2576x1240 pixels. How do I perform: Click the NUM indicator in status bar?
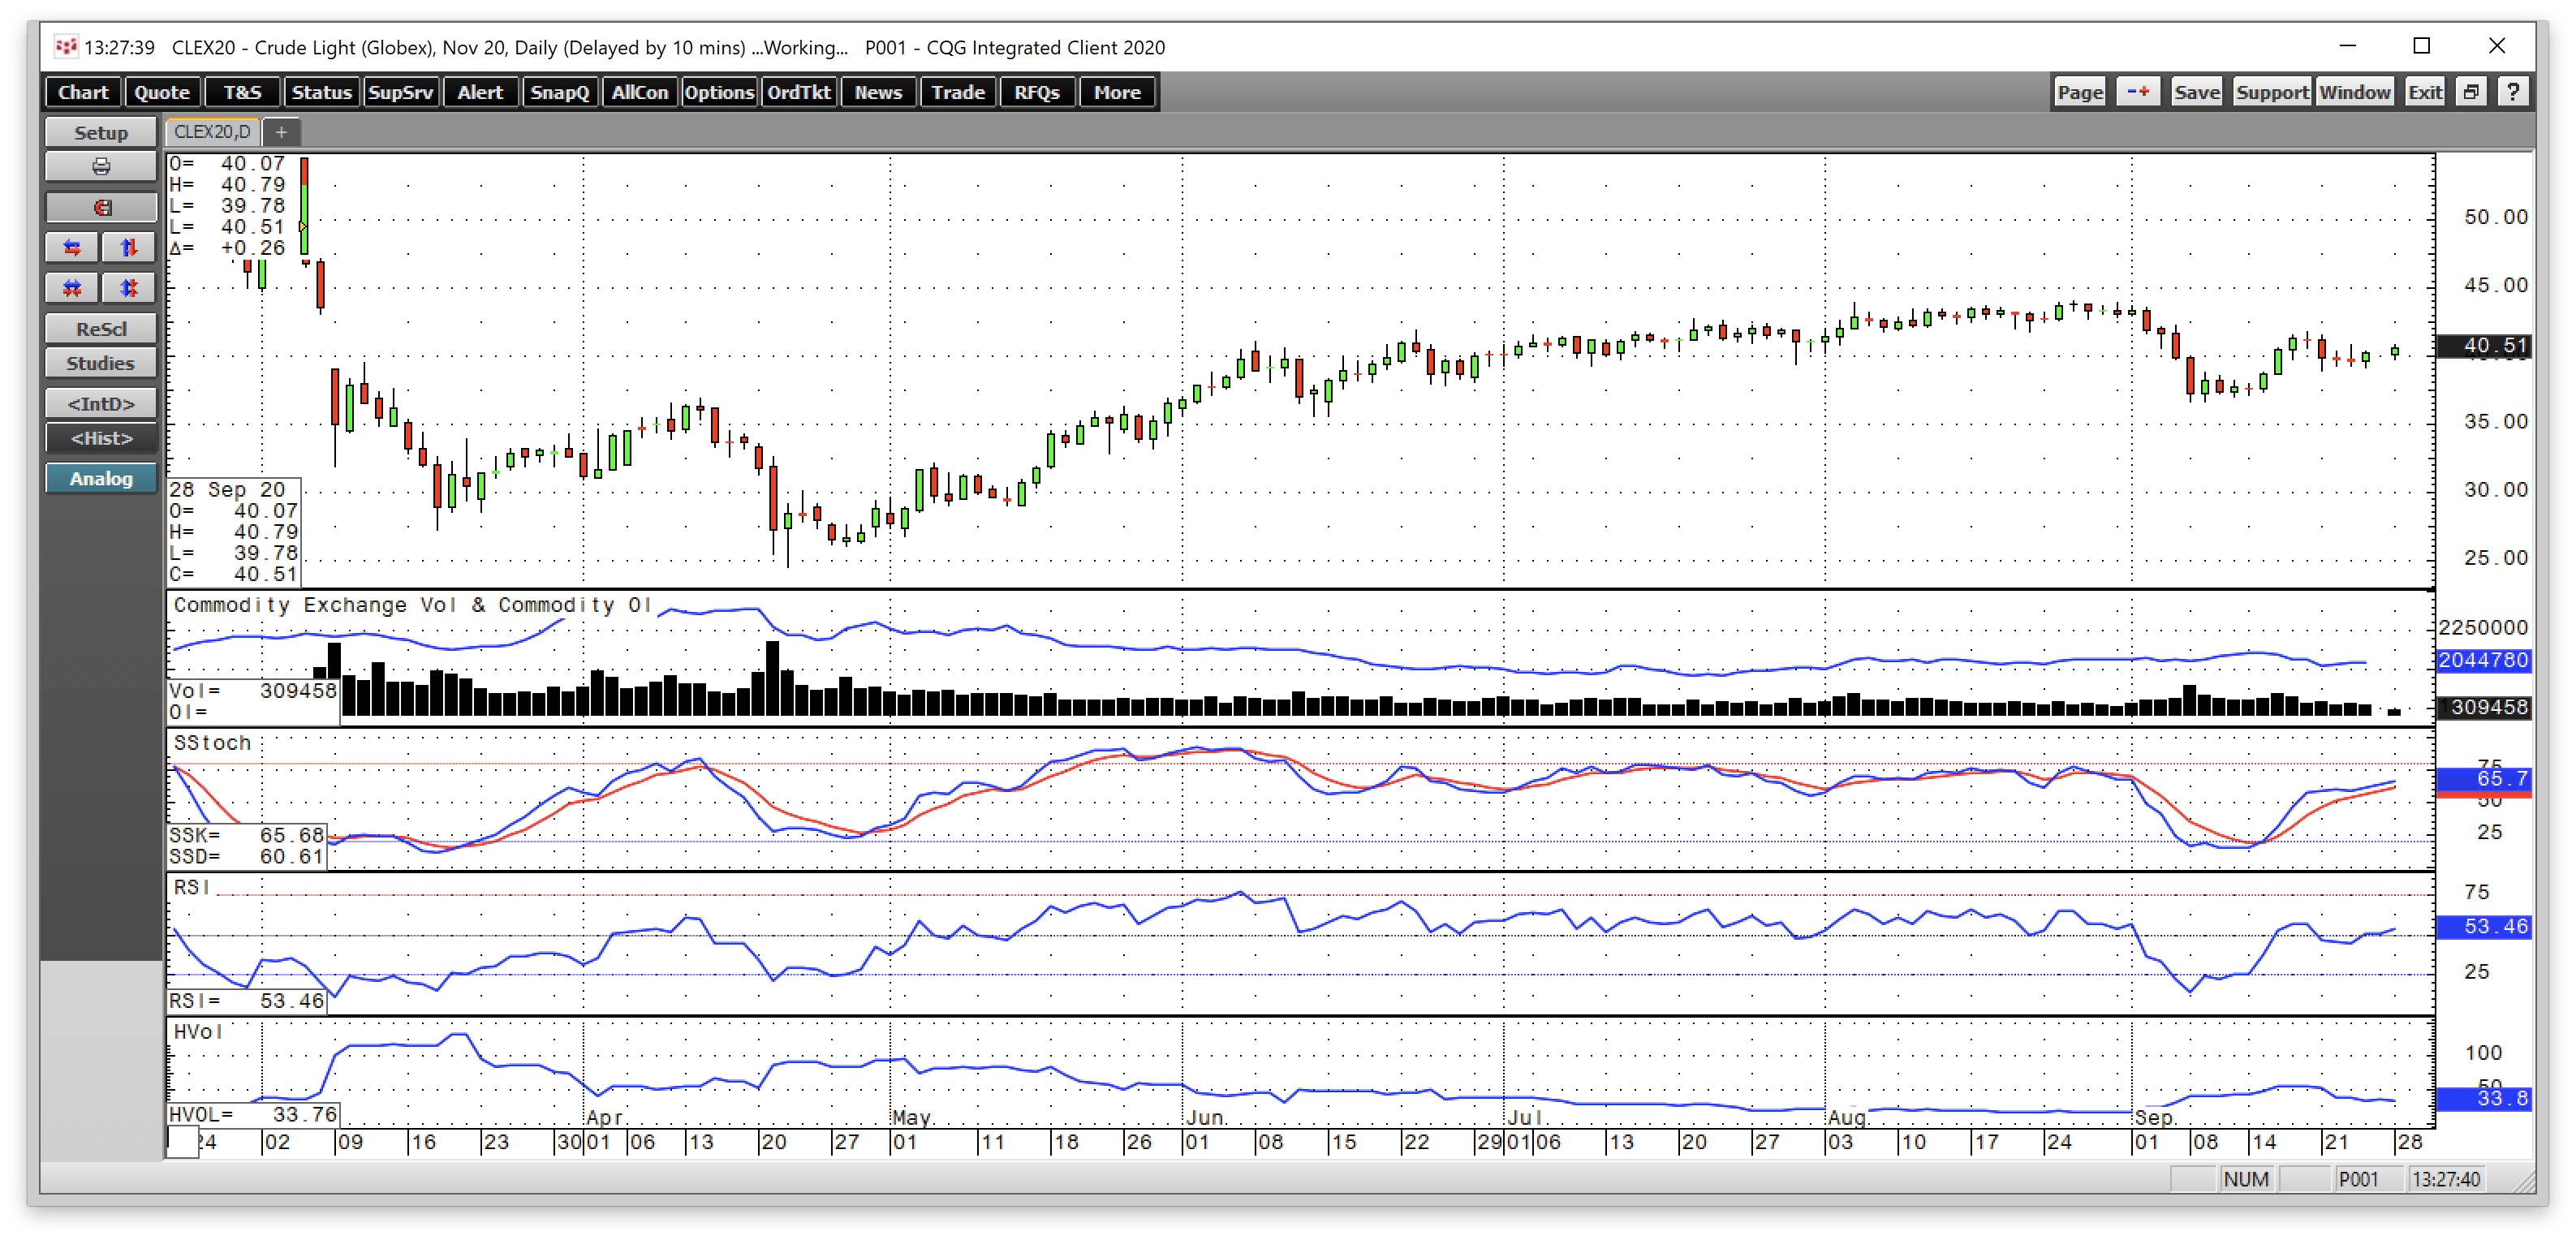coord(2245,1179)
